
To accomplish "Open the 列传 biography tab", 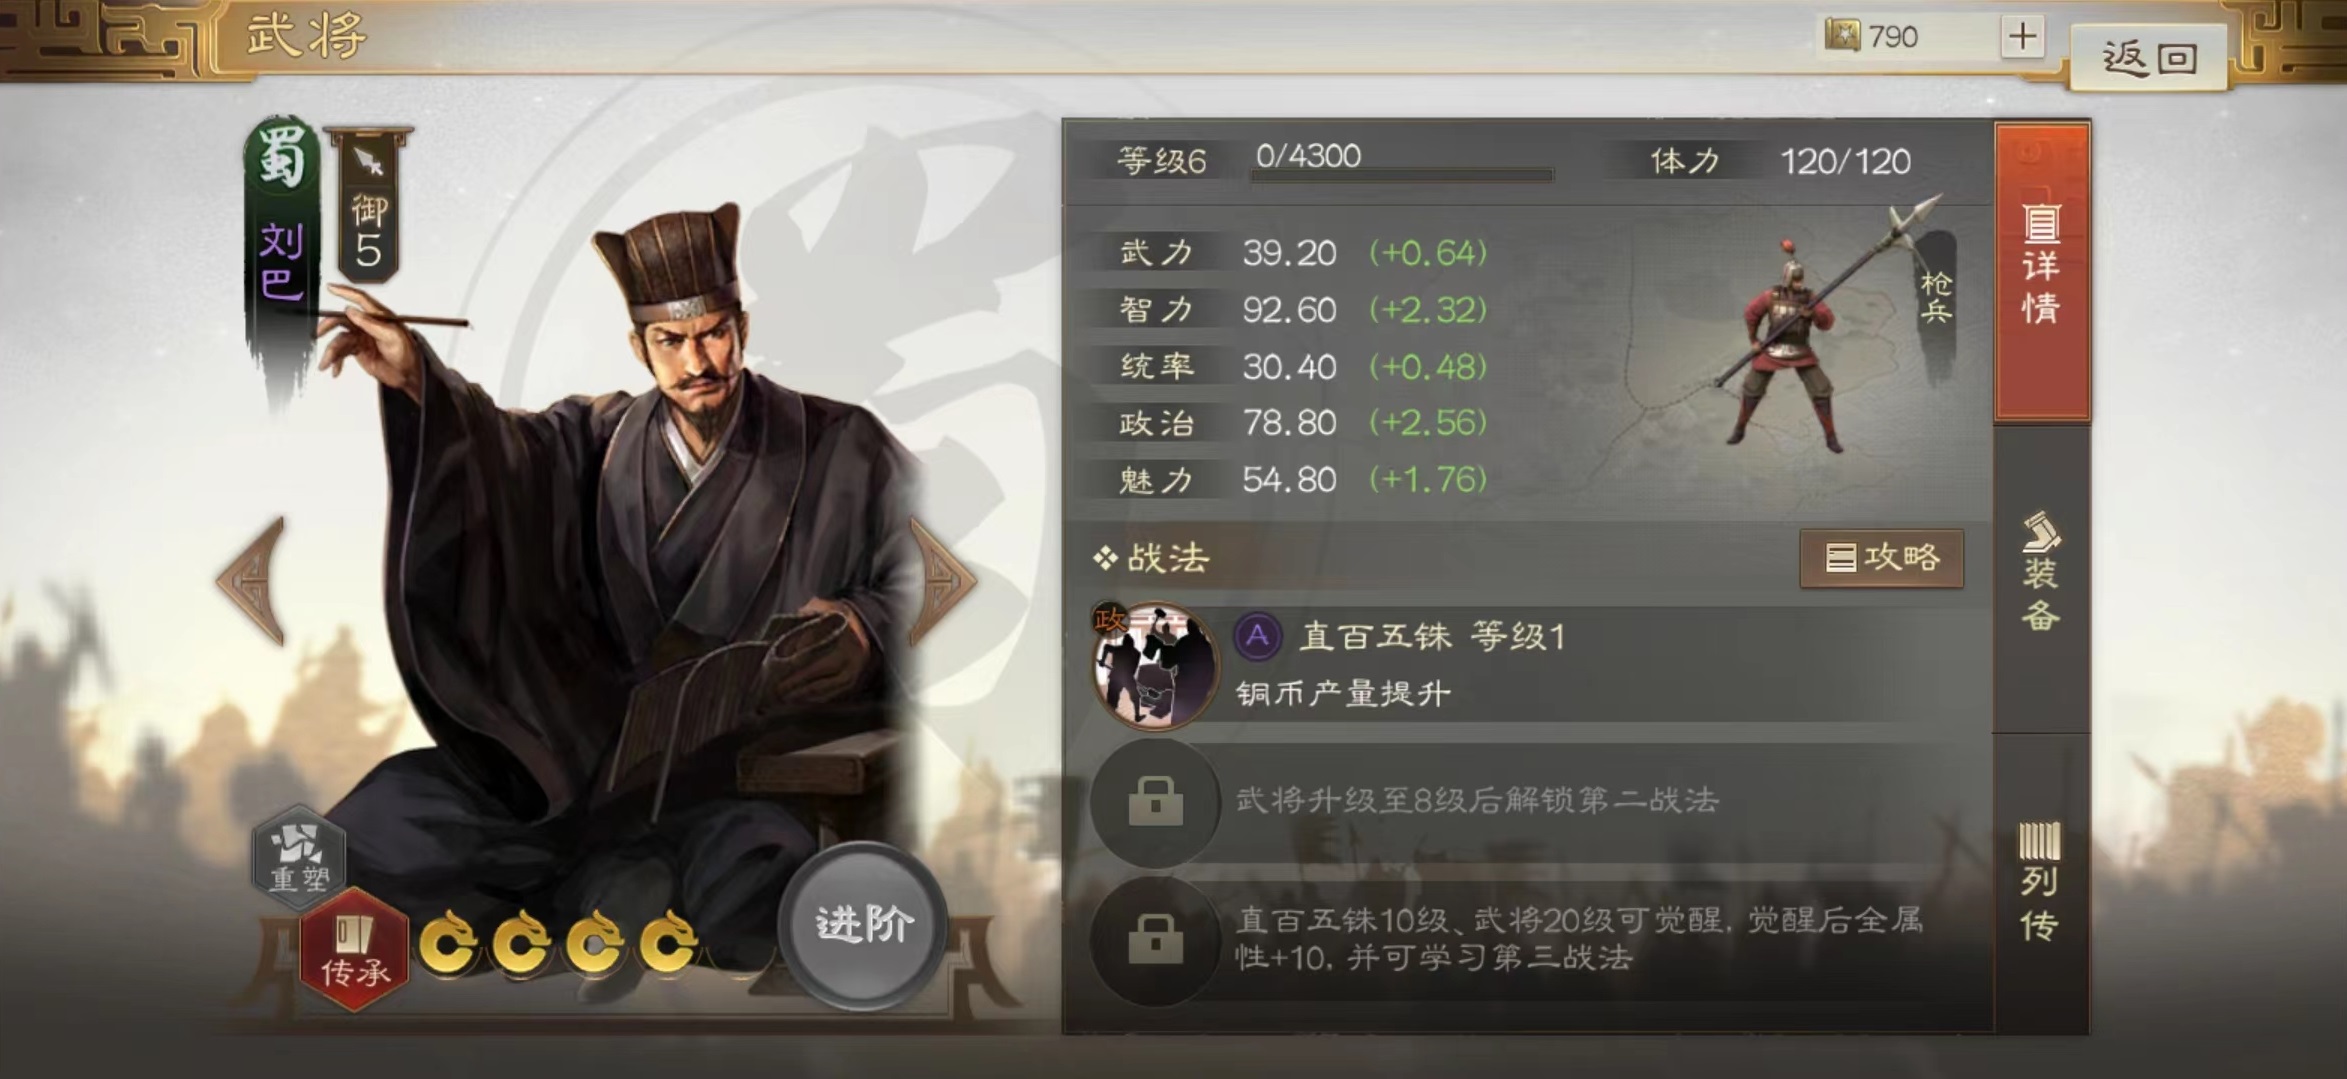I will point(2040,882).
